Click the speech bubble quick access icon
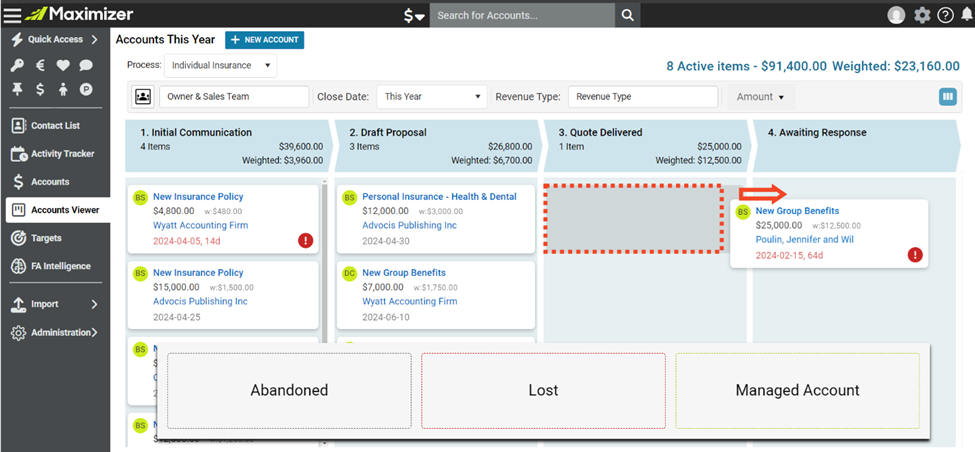The width and height of the screenshot is (975, 452). tap(86, 65)
